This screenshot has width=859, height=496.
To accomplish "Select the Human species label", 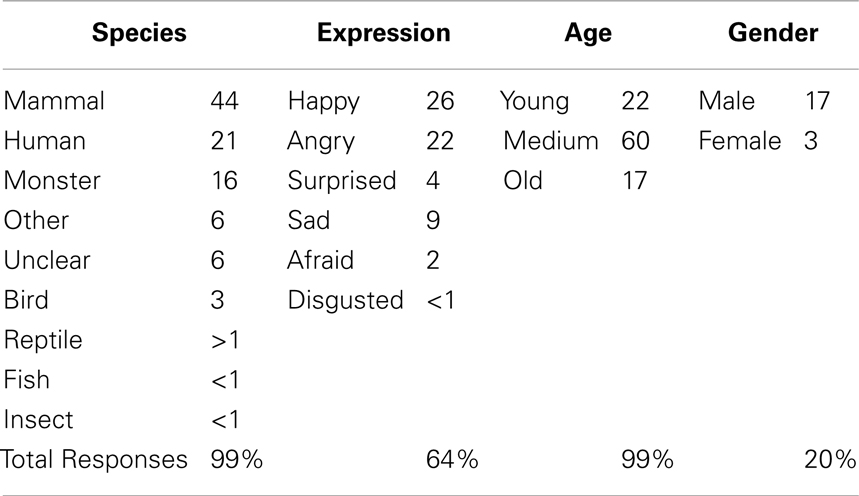I will pos(44,141).
